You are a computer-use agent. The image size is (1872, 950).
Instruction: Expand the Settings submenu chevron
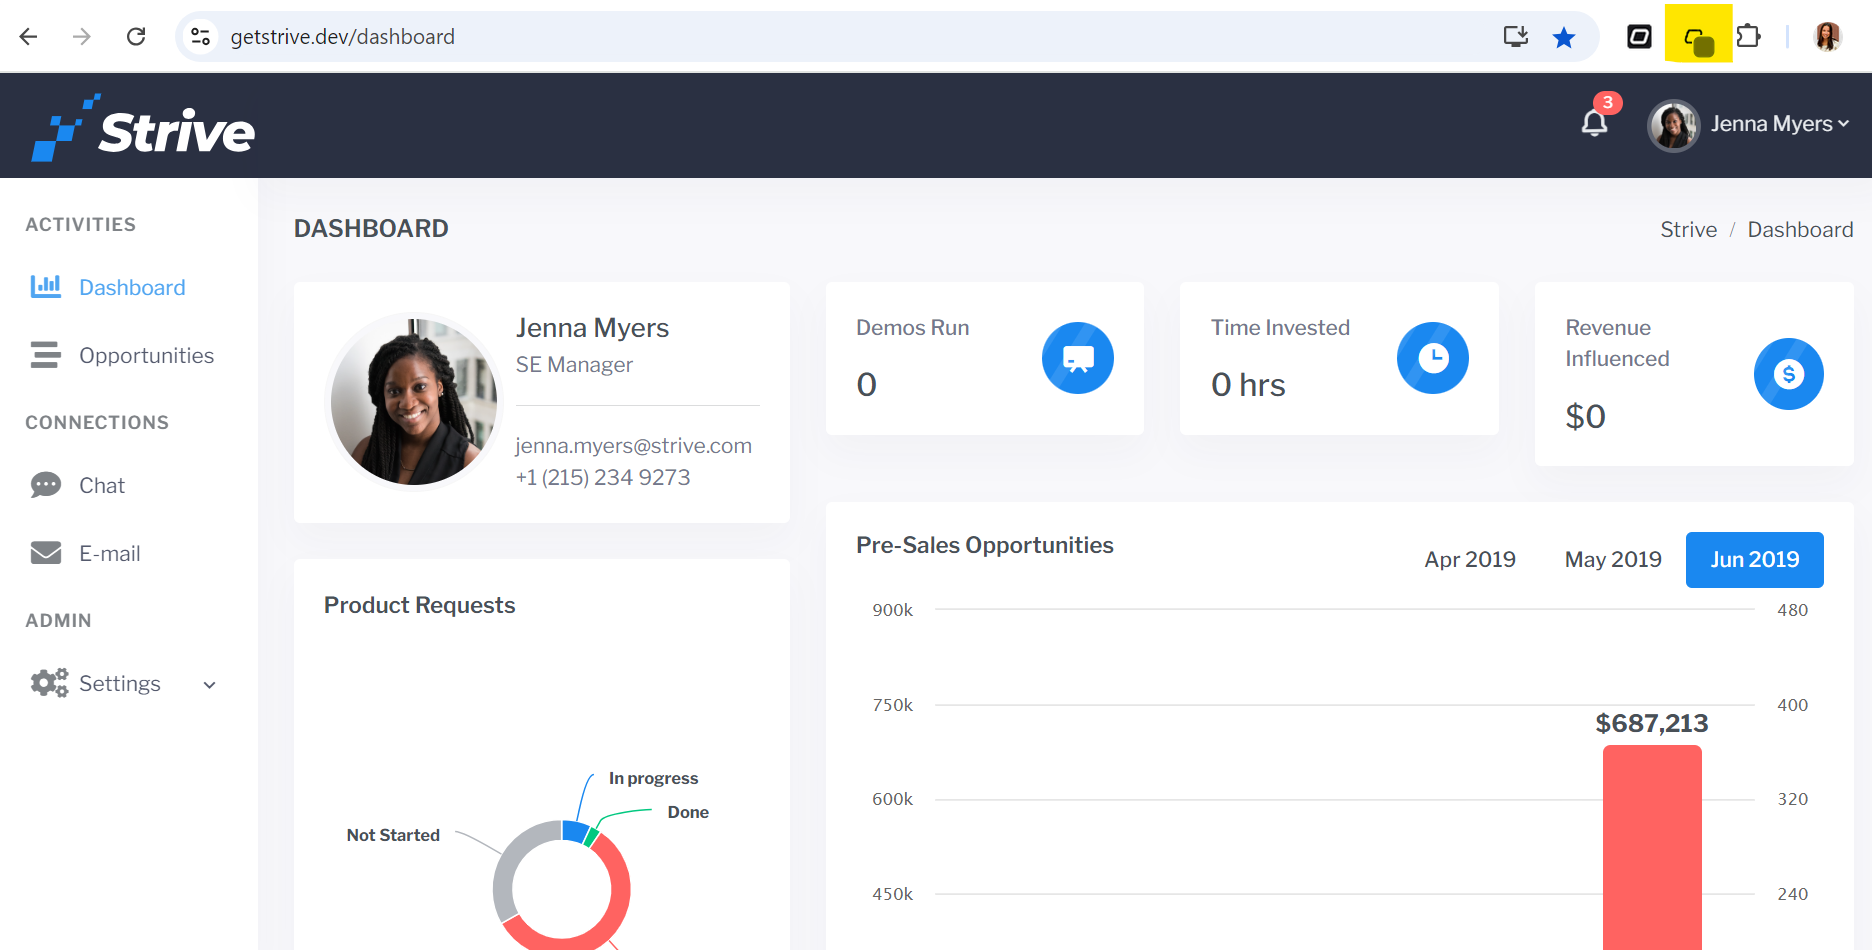click(x=210, y=685)
